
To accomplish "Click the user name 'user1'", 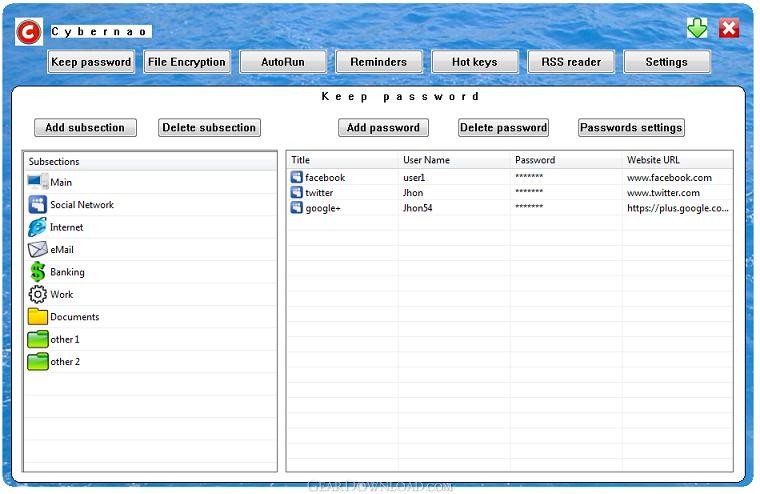I will click(x=414, y=177).
